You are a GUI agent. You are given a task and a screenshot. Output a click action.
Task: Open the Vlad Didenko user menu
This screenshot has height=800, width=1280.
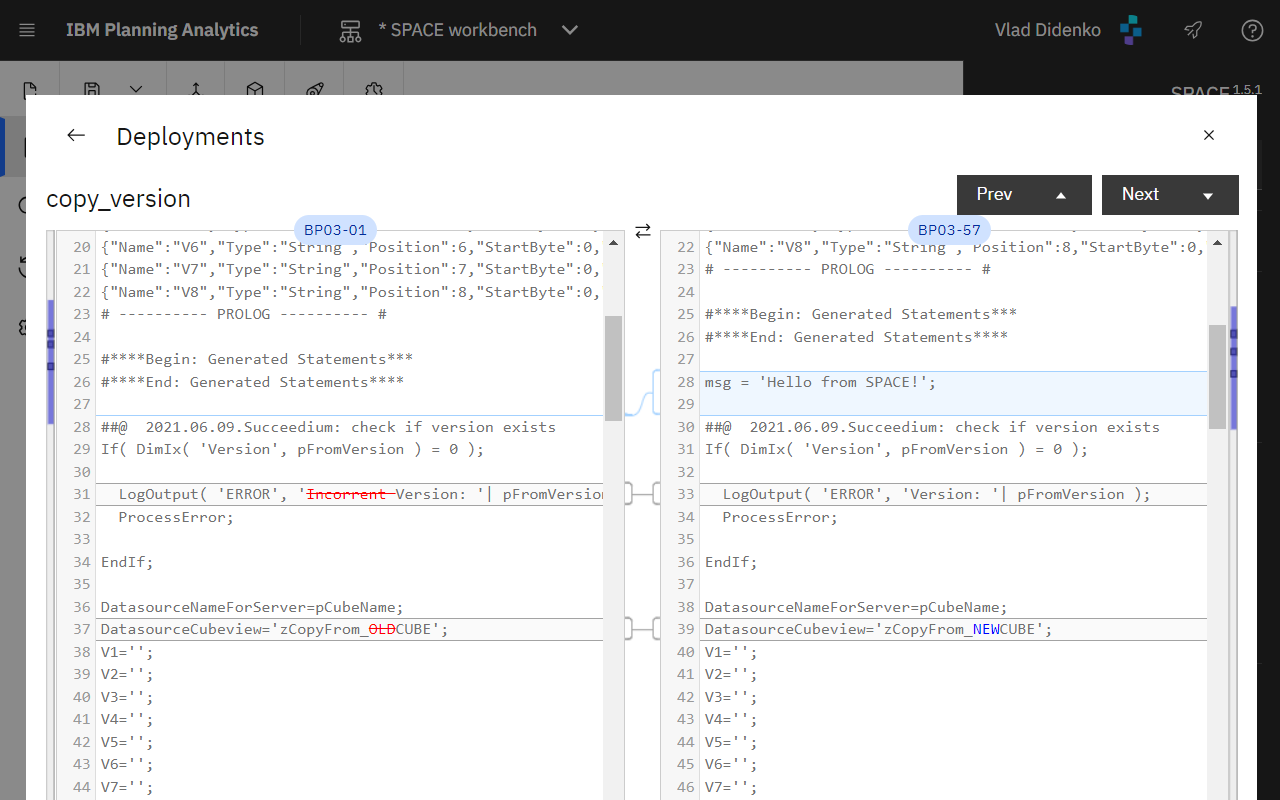1048,30
